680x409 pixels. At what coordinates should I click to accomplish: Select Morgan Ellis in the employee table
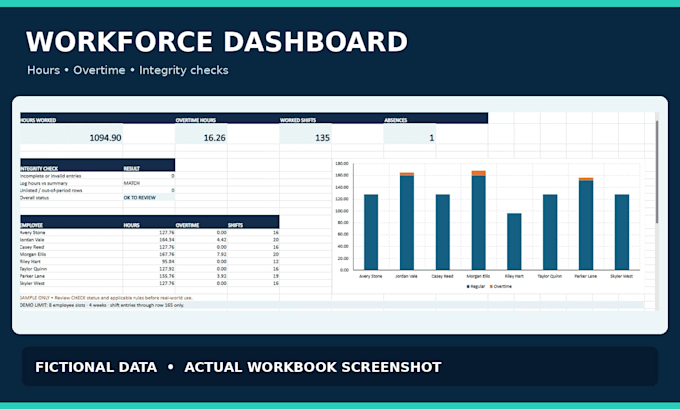[x=33, y=255]
